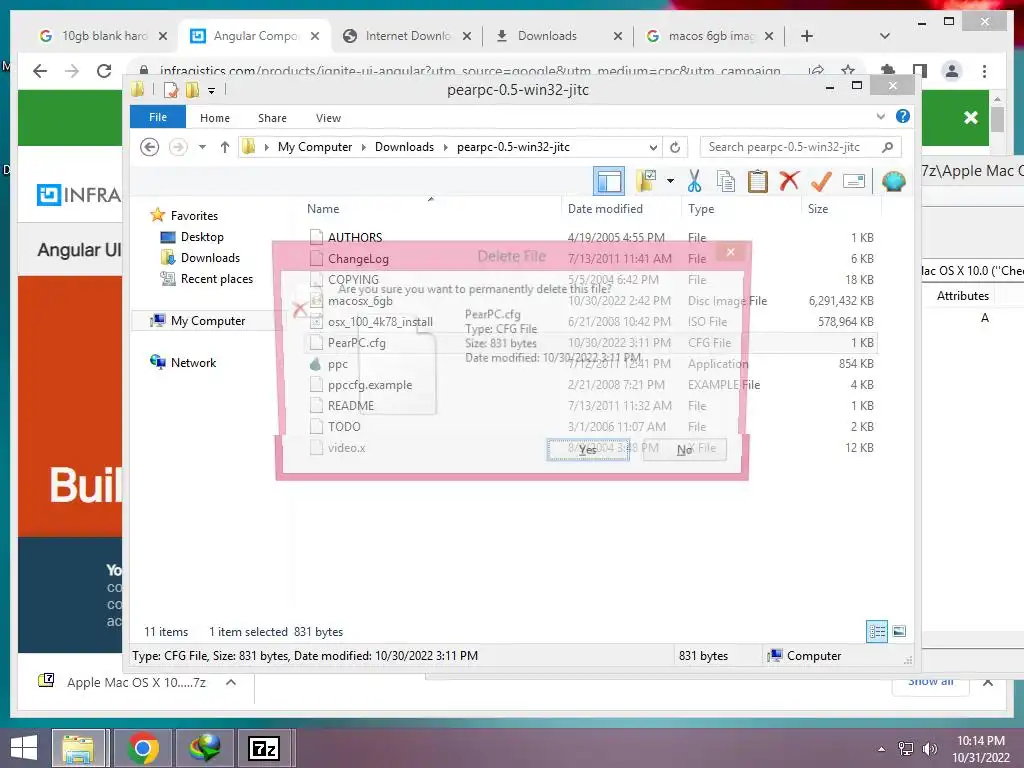The height and width of the screenshot is (768, 1024).
Task: Open the Chrome profile avatar
Action: click(x=952, y=71)
